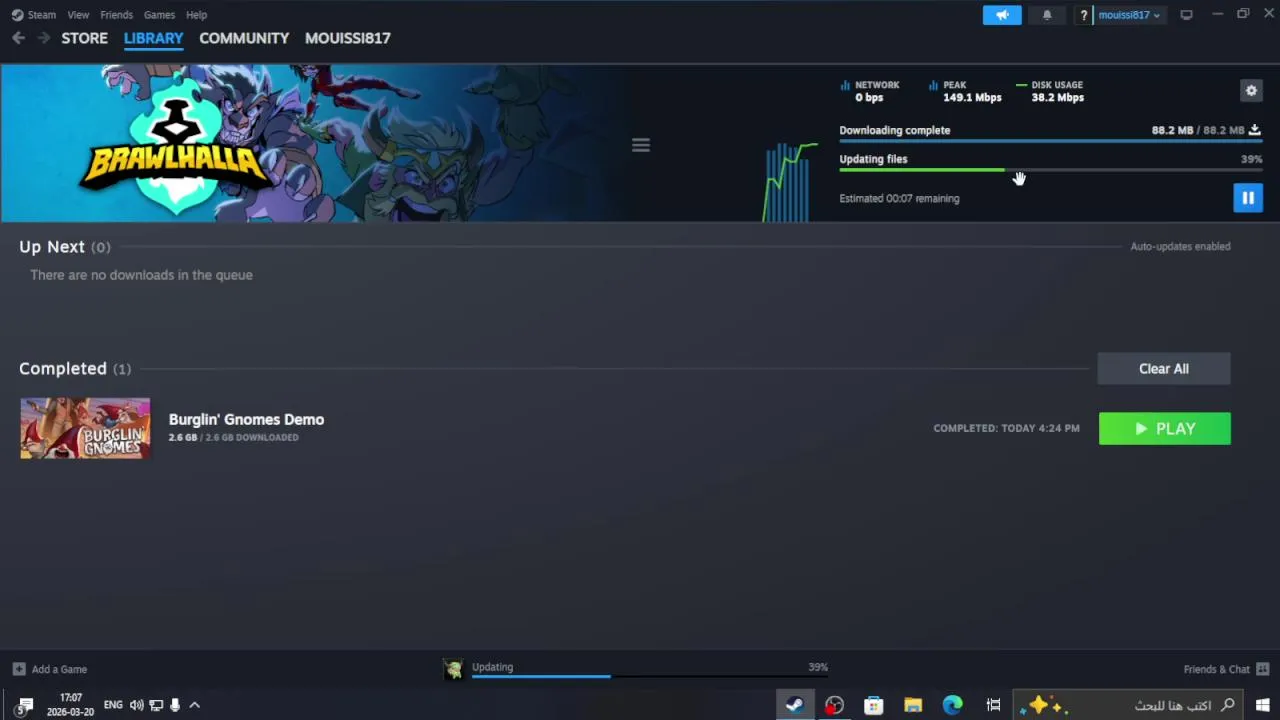Image resolution: width=1280 pixels, height=720 pixels.
Task: Open Task View in the taskbar
Action: point(993,705)
